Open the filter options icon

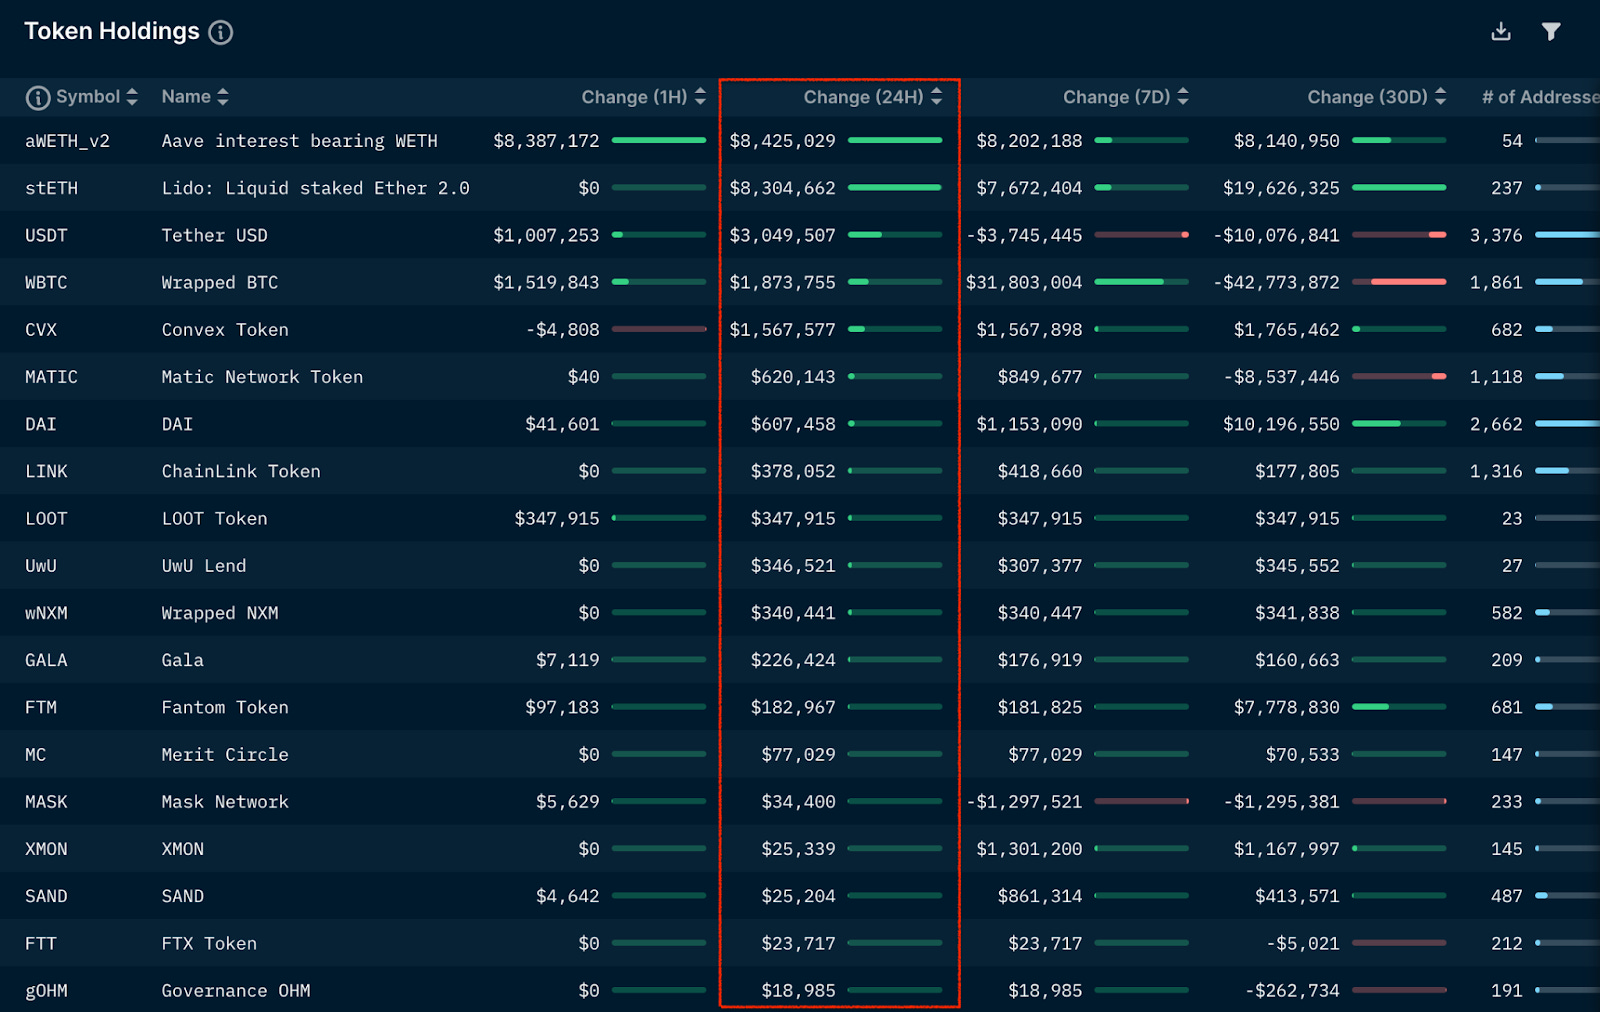tap(1551, 32)
